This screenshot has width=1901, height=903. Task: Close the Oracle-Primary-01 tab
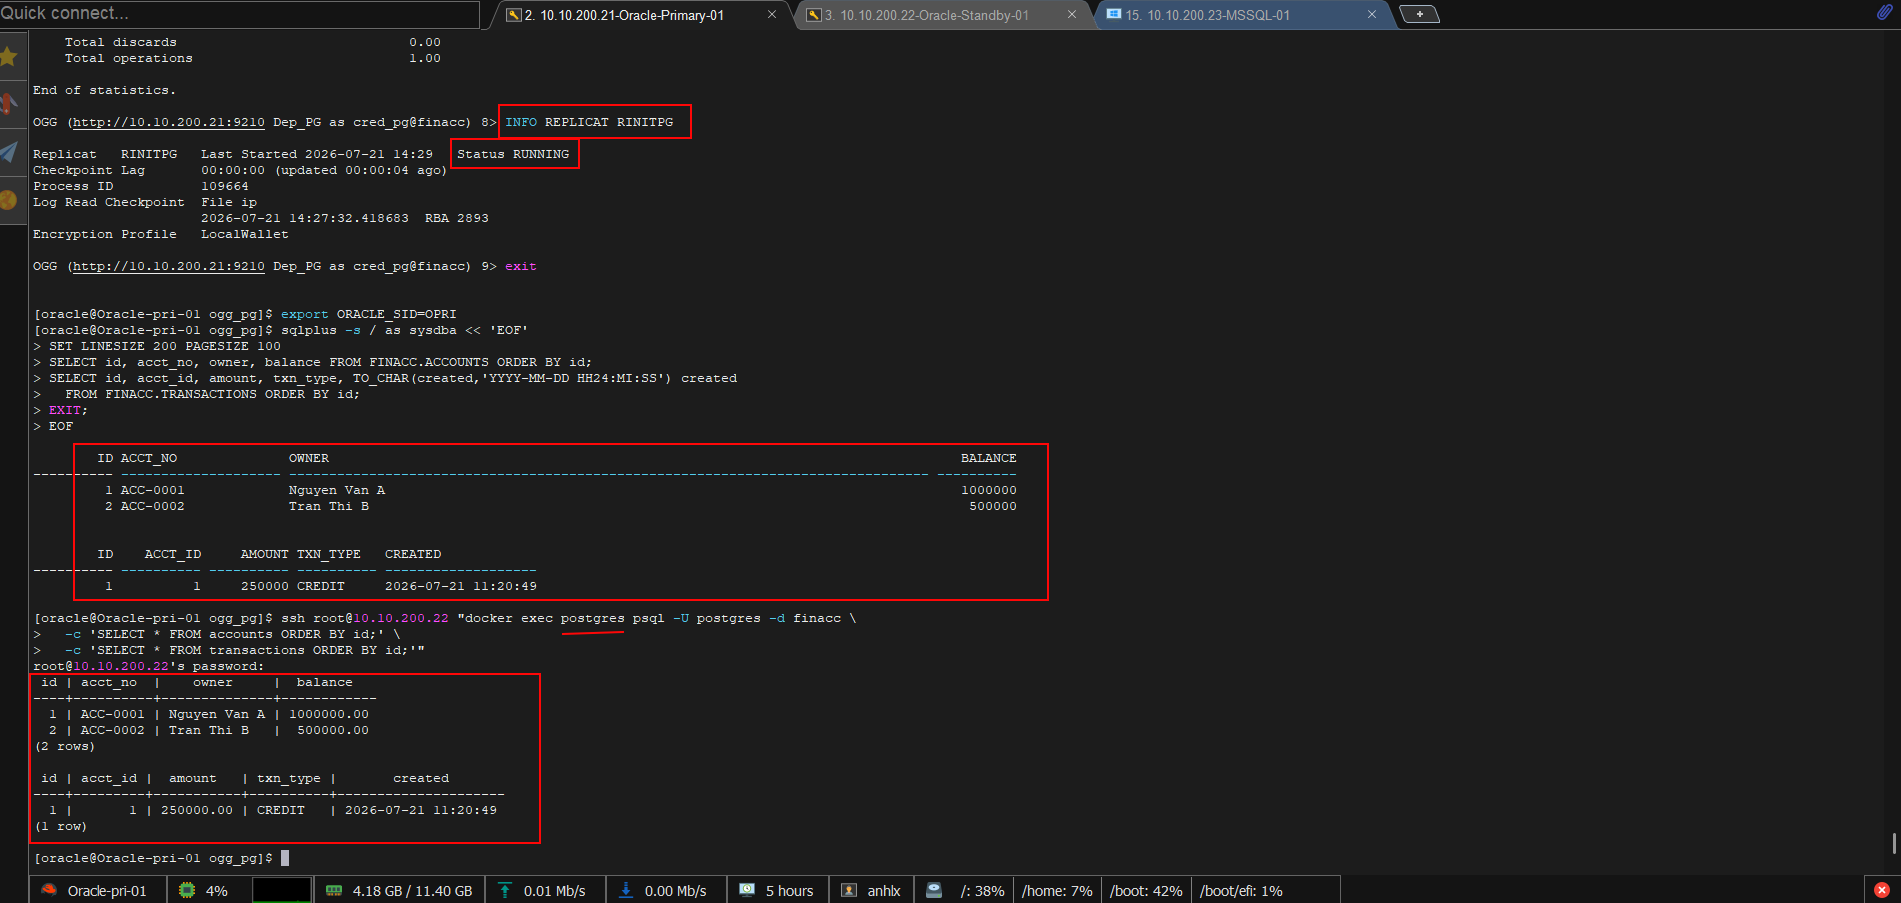click(x=772, y=14)
